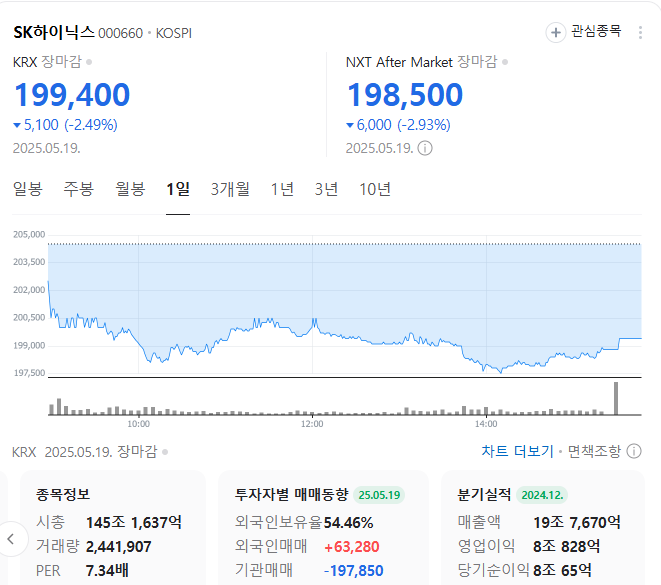Click 당기순이익 value 8조 65억
The image size is (661, 585).
562,571
